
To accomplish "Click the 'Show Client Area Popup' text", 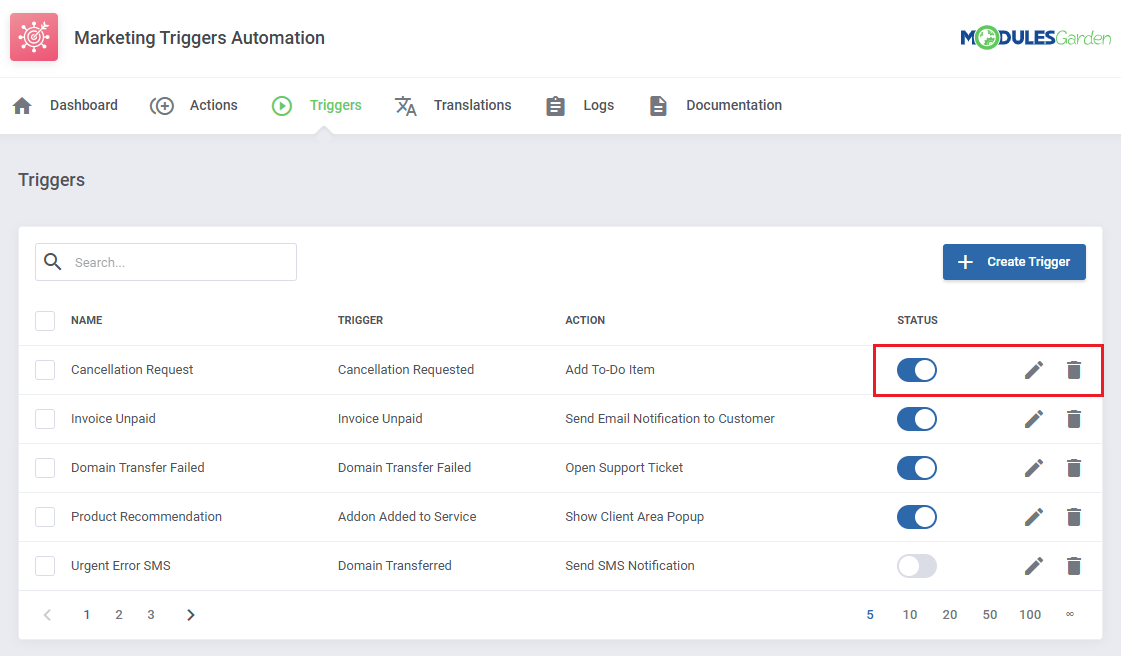I will coord(634,517).
